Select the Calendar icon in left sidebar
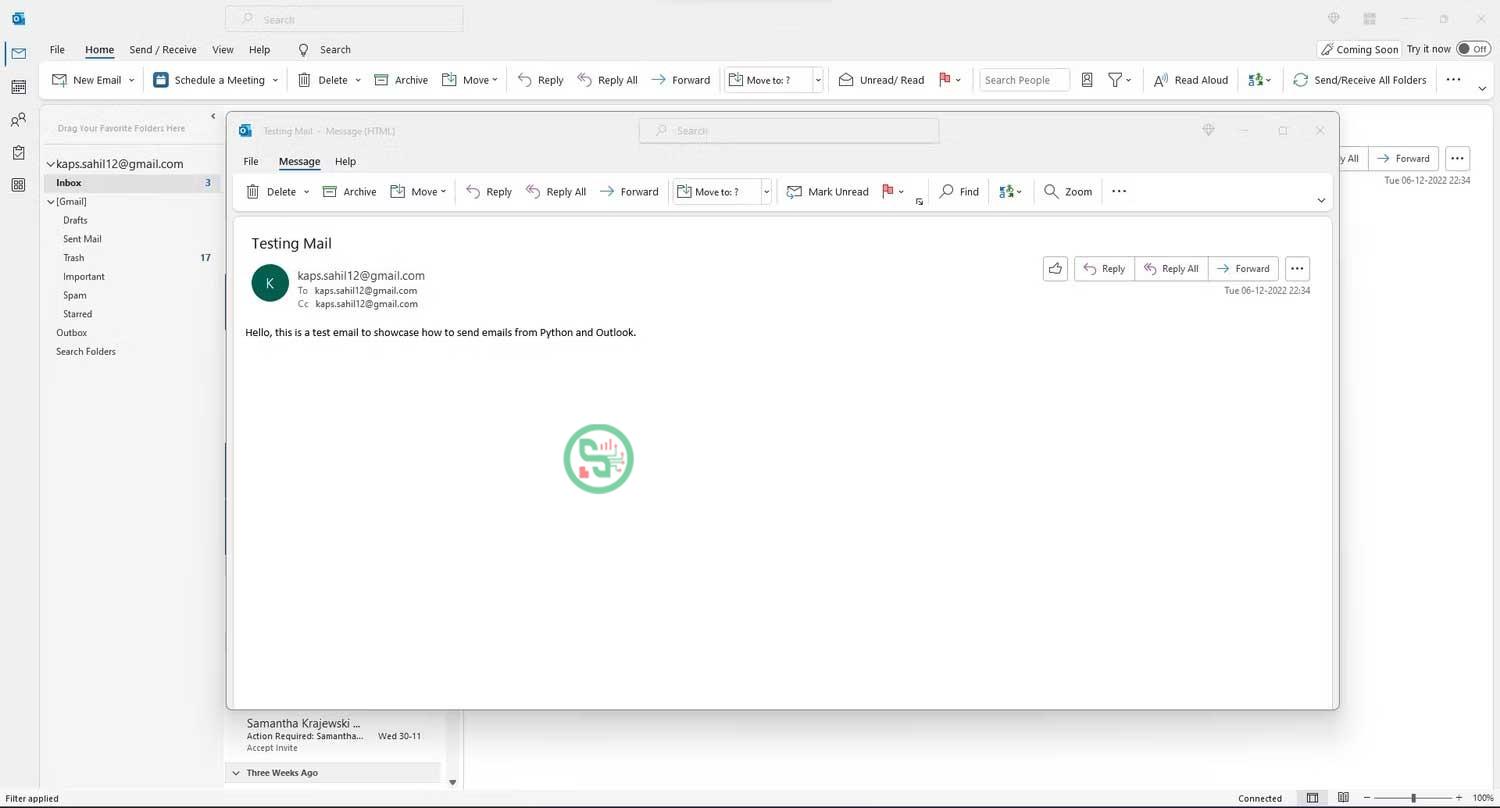 tap(18, 87)
